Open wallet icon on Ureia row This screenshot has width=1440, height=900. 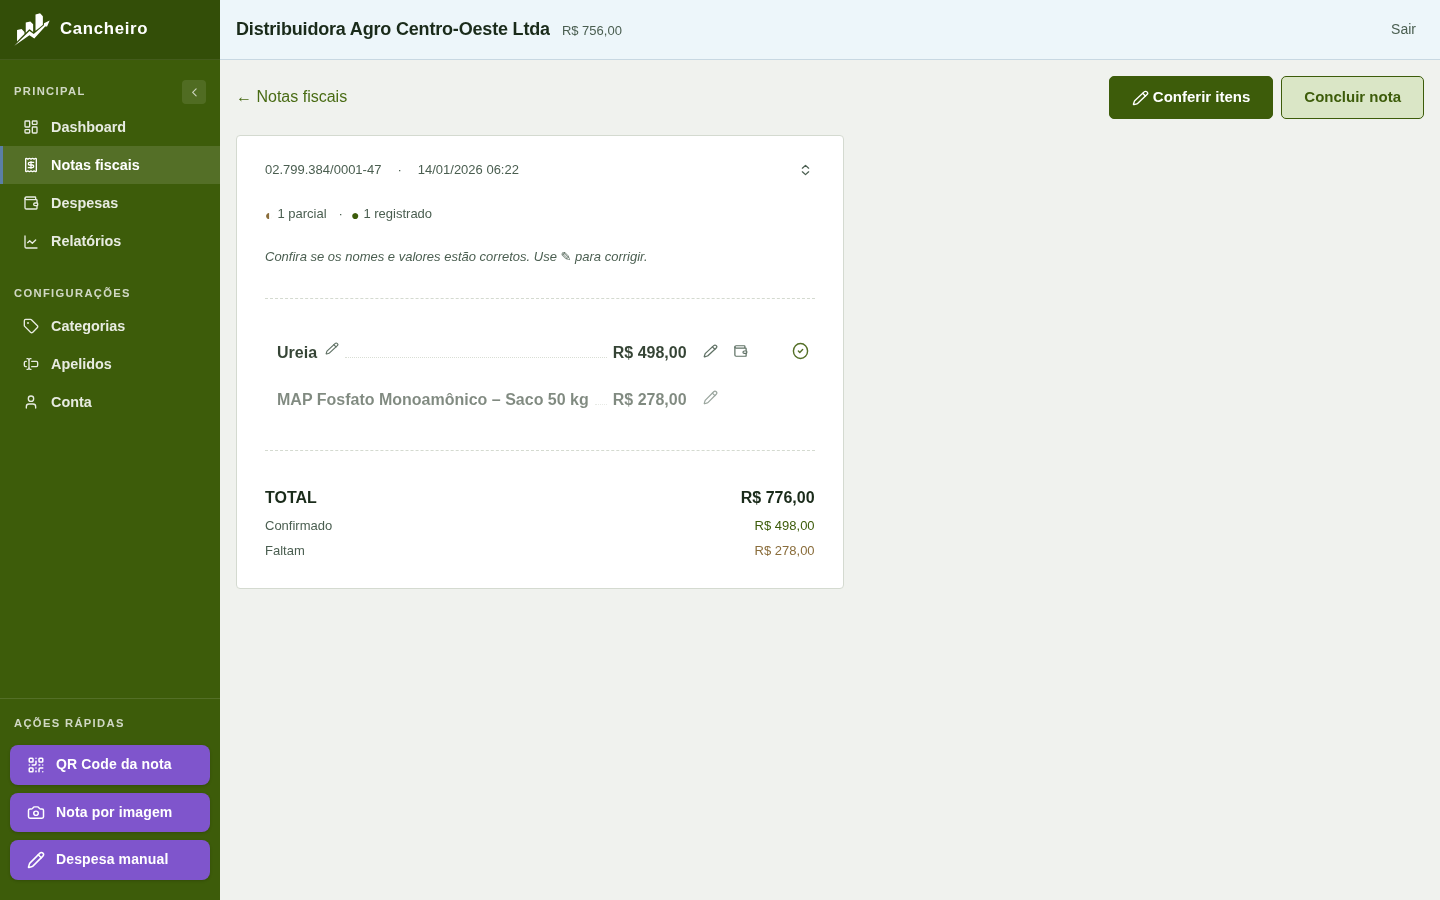tap(741, 351)
